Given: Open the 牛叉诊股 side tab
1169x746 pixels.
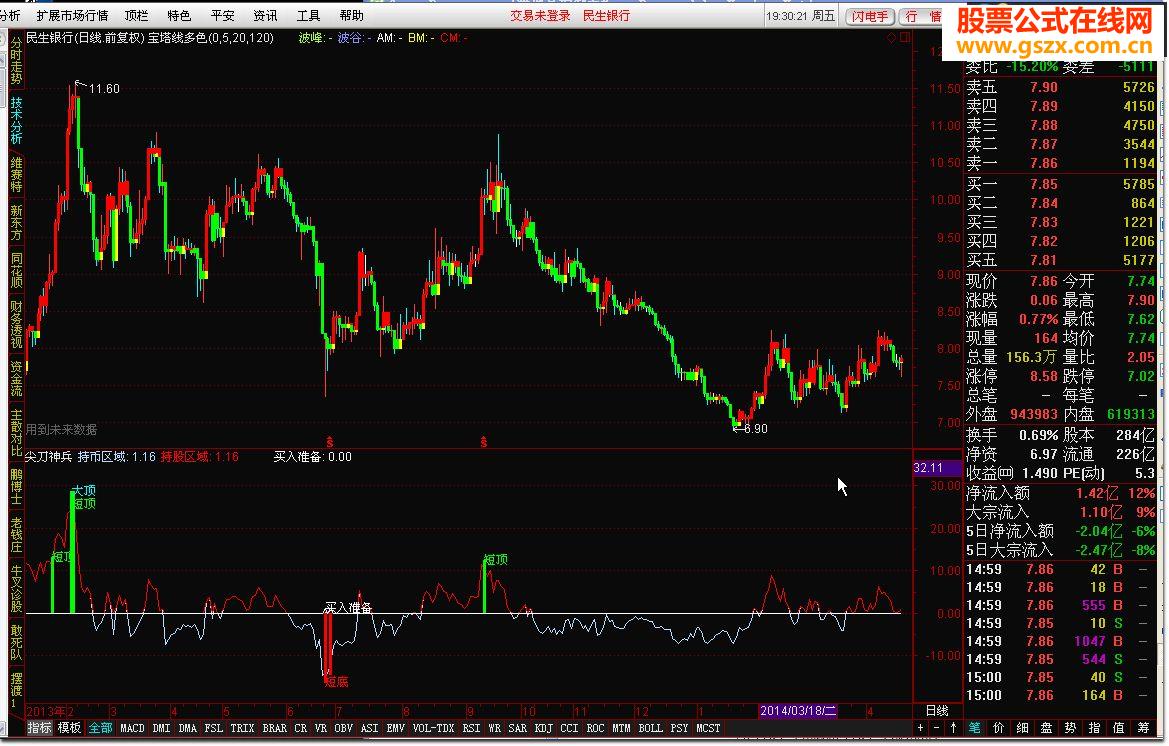Looking at the screenshot, I should click(16, 589).
